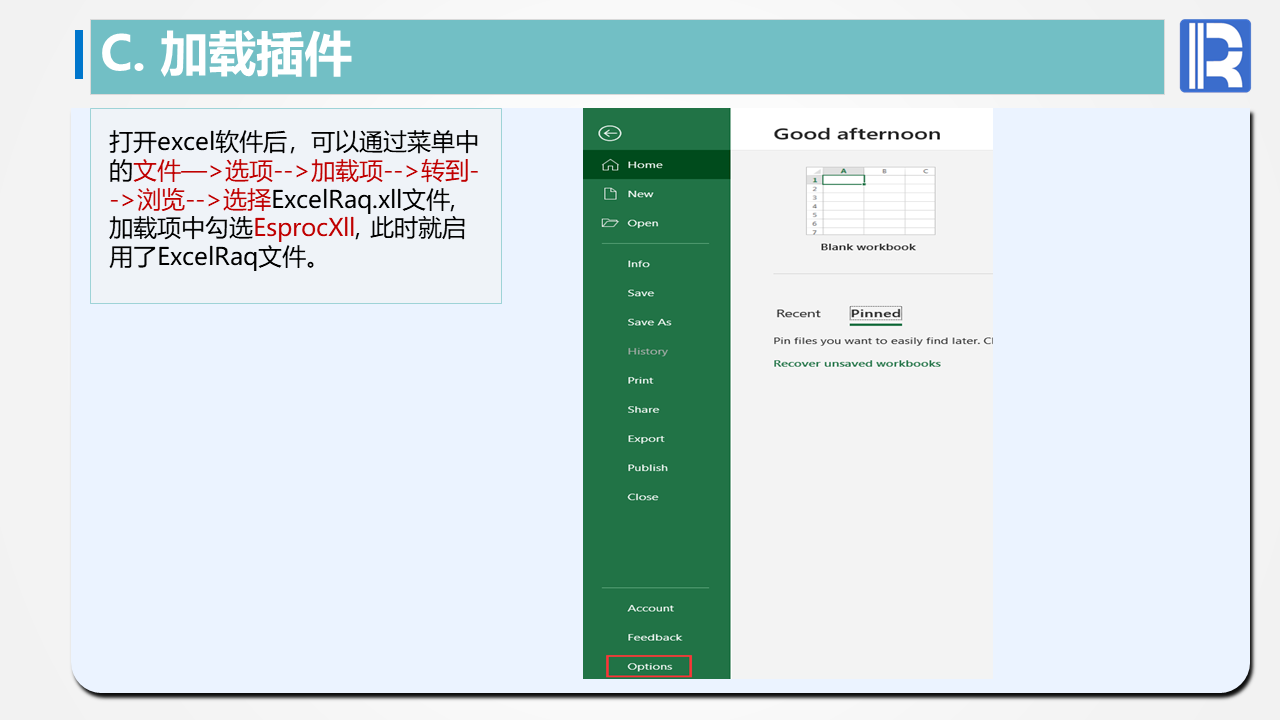Switch to the Recent tab
Screen dimensions: 1280x720
[x=798, y=314]
